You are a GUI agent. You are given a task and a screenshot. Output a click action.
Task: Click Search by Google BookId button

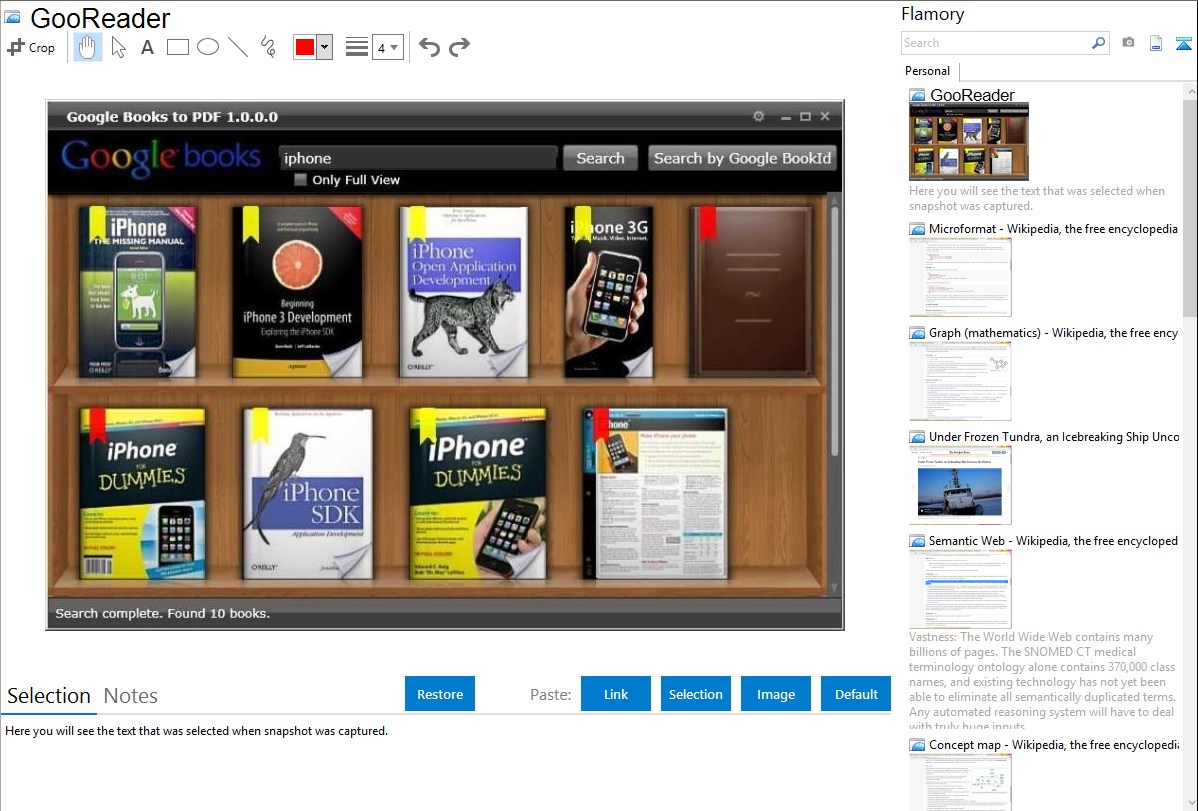click(x=743, y=158)
